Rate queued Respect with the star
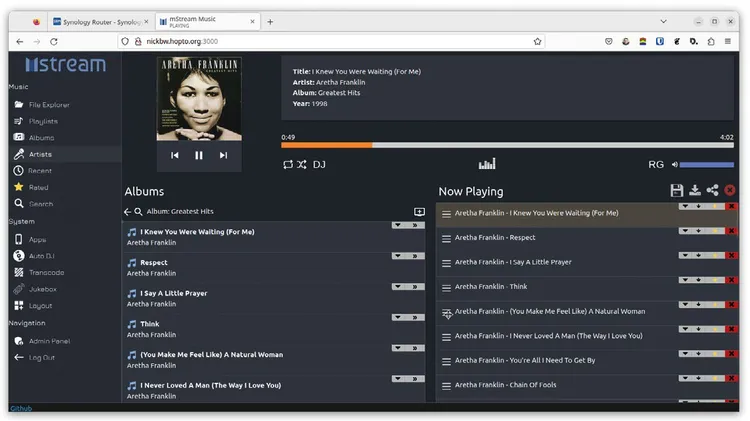The width and height of the screenshot is (750, 421). tap(715, 231)
